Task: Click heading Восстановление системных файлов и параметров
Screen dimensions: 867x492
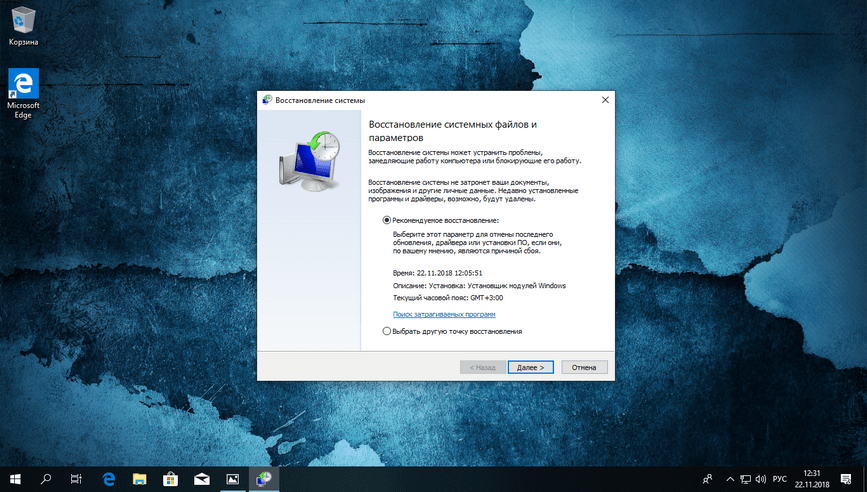Action: 453,130
